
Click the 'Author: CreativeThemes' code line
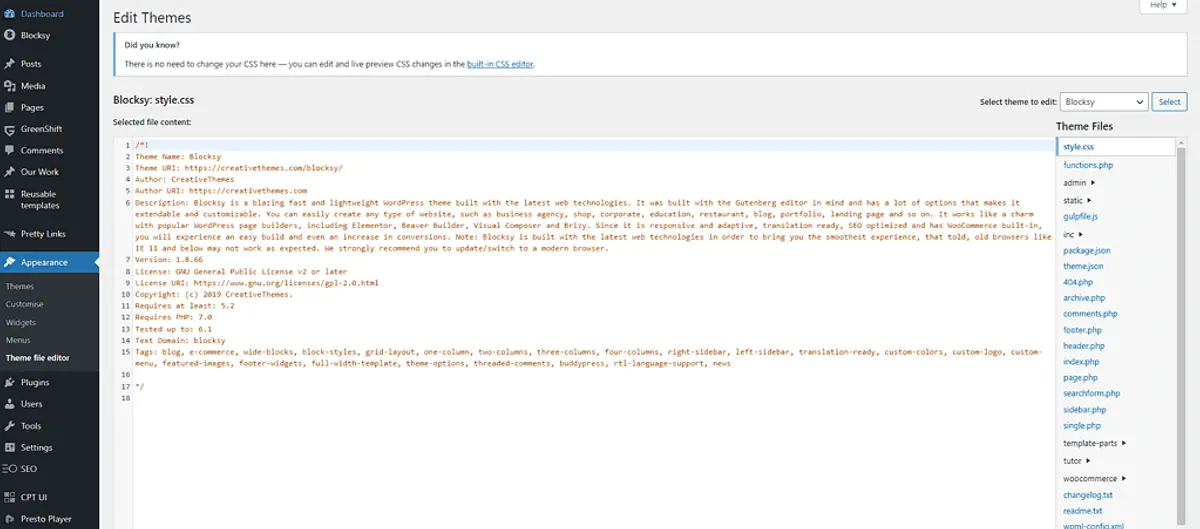(x=184, y=179)
